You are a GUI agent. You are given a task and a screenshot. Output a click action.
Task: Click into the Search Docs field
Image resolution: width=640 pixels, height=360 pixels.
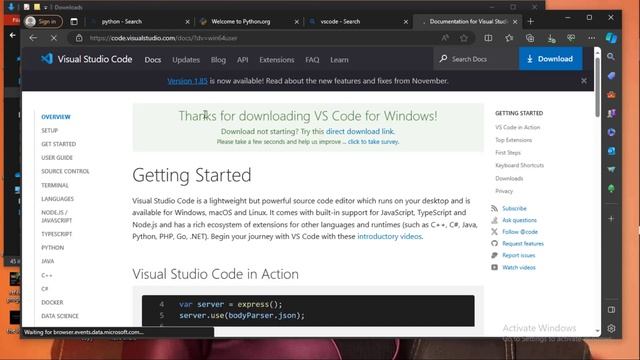(476, 59)
